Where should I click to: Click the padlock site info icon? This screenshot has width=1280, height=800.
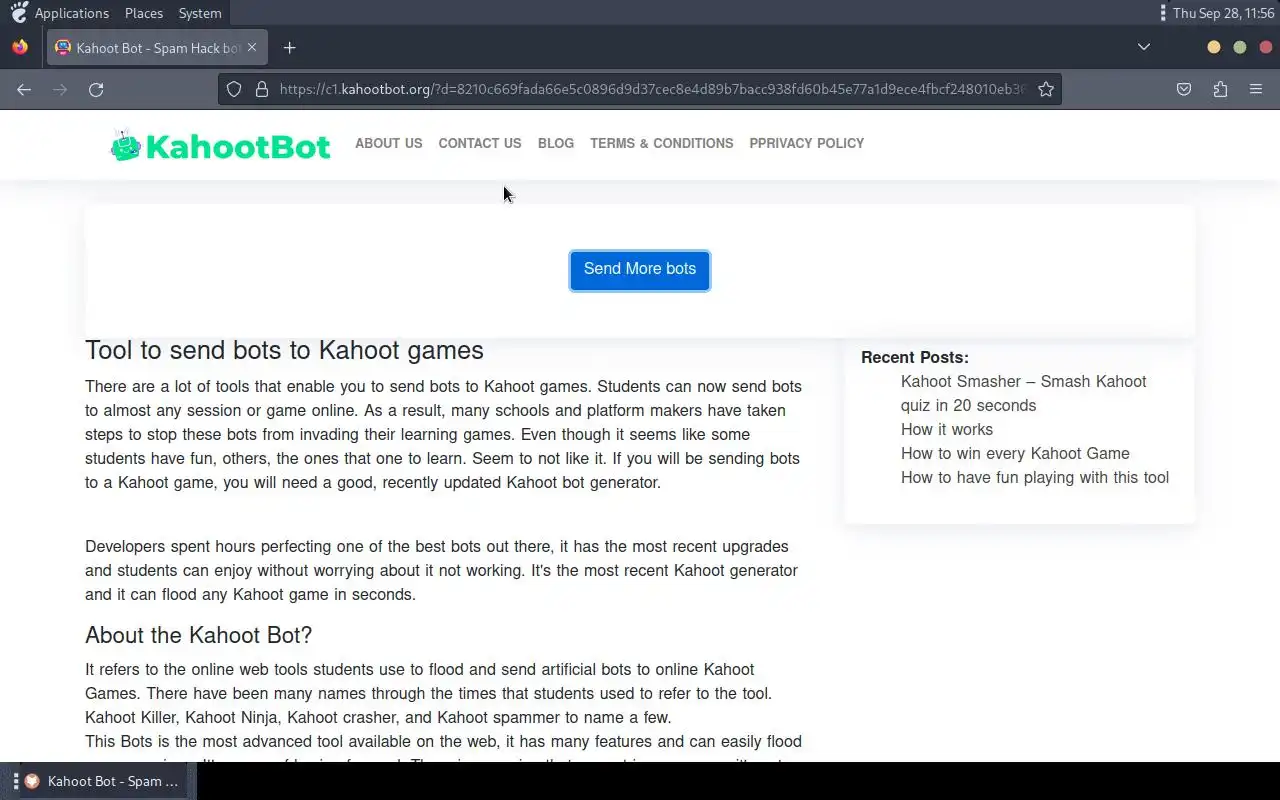click(x=262, y=89)
